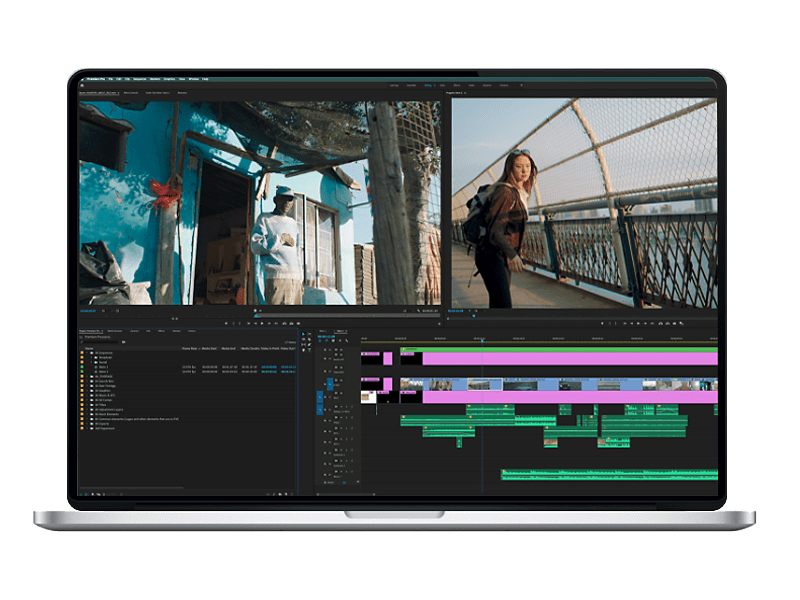Screen dimensions: 800x600
Task: Pick the Type tool from the tools panel
Action: pyautogui.click(x=310, y=350)
